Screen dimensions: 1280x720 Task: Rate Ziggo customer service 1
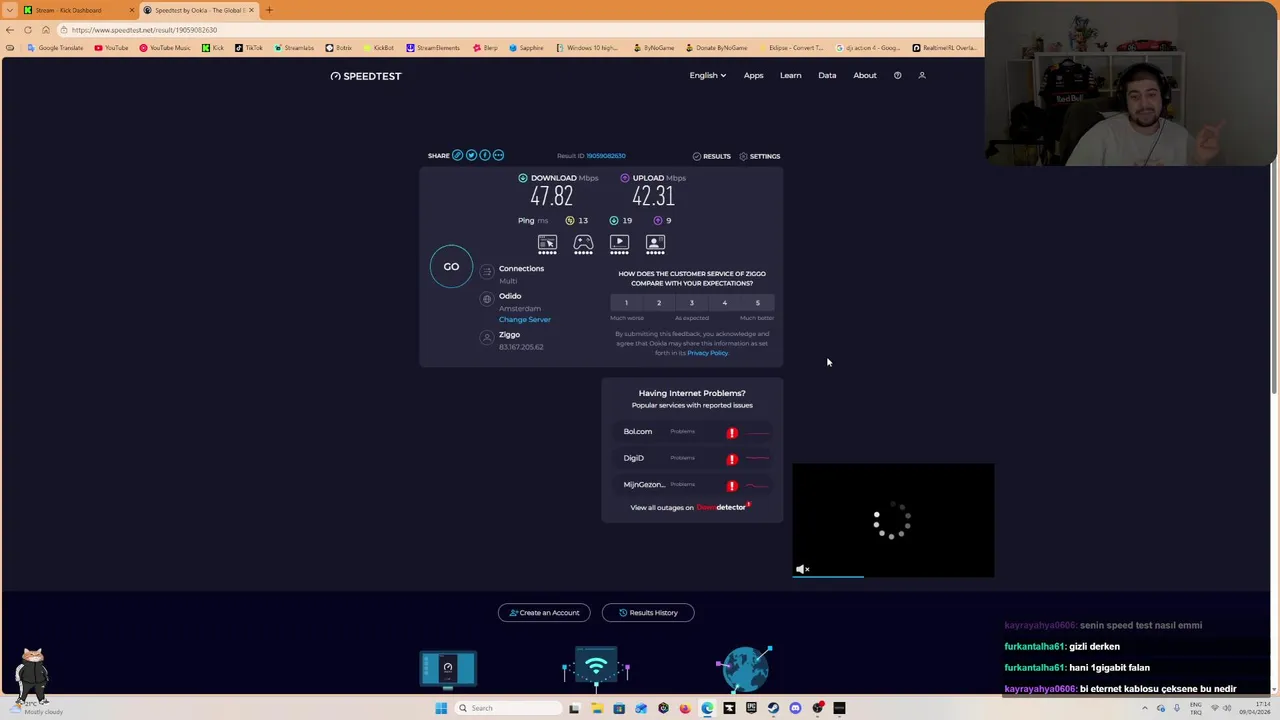626,303
